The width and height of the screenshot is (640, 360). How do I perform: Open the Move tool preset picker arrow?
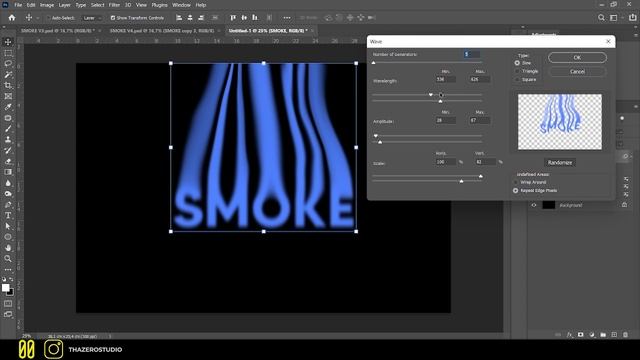point(38,18)
